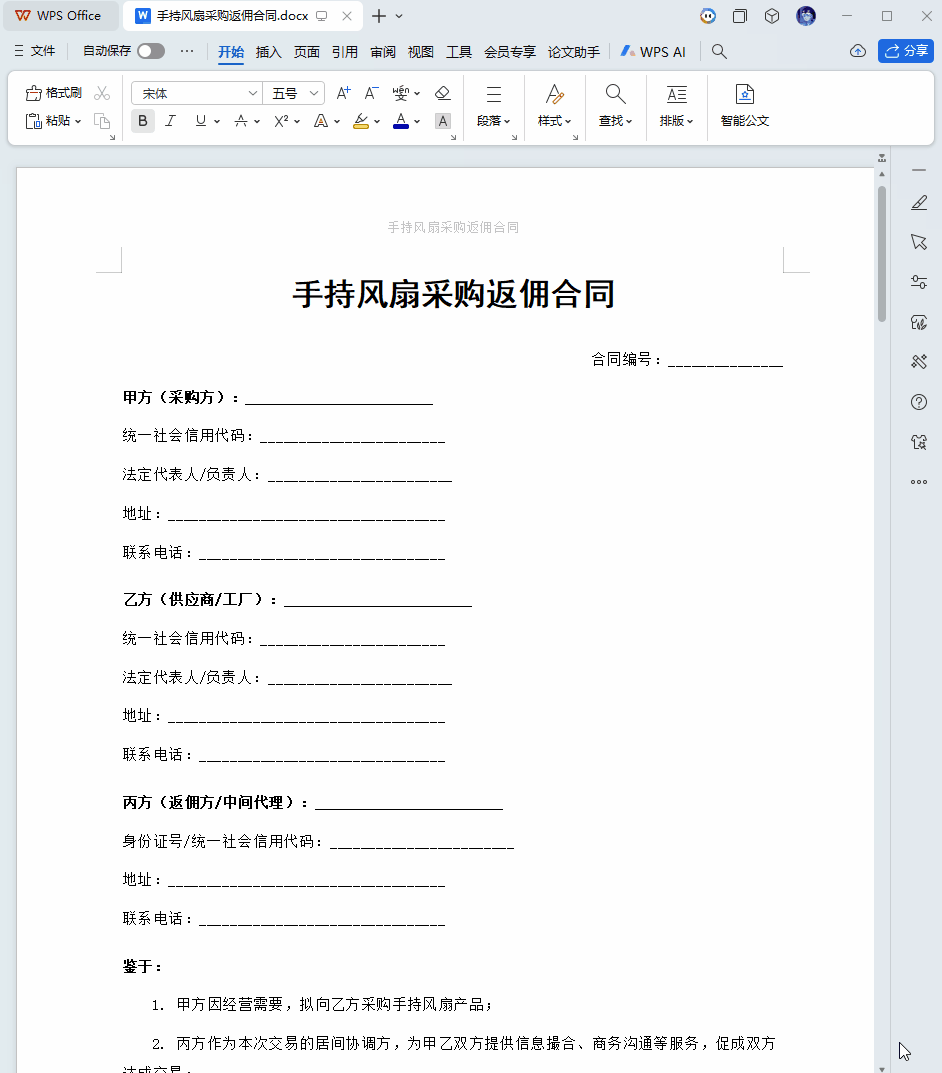
Task: Click the selection arrow icon in right sidebar
Action: [x=919, y=242]
